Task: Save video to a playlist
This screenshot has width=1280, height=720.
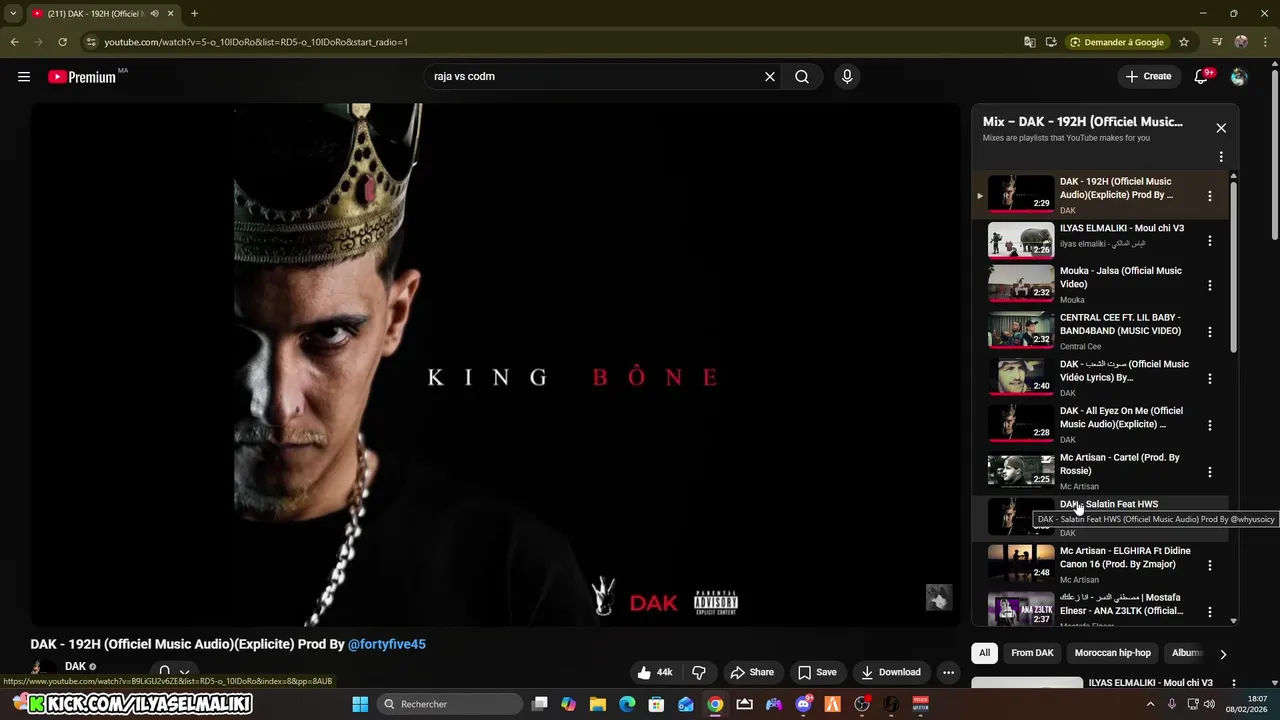Action: point(817,672)
